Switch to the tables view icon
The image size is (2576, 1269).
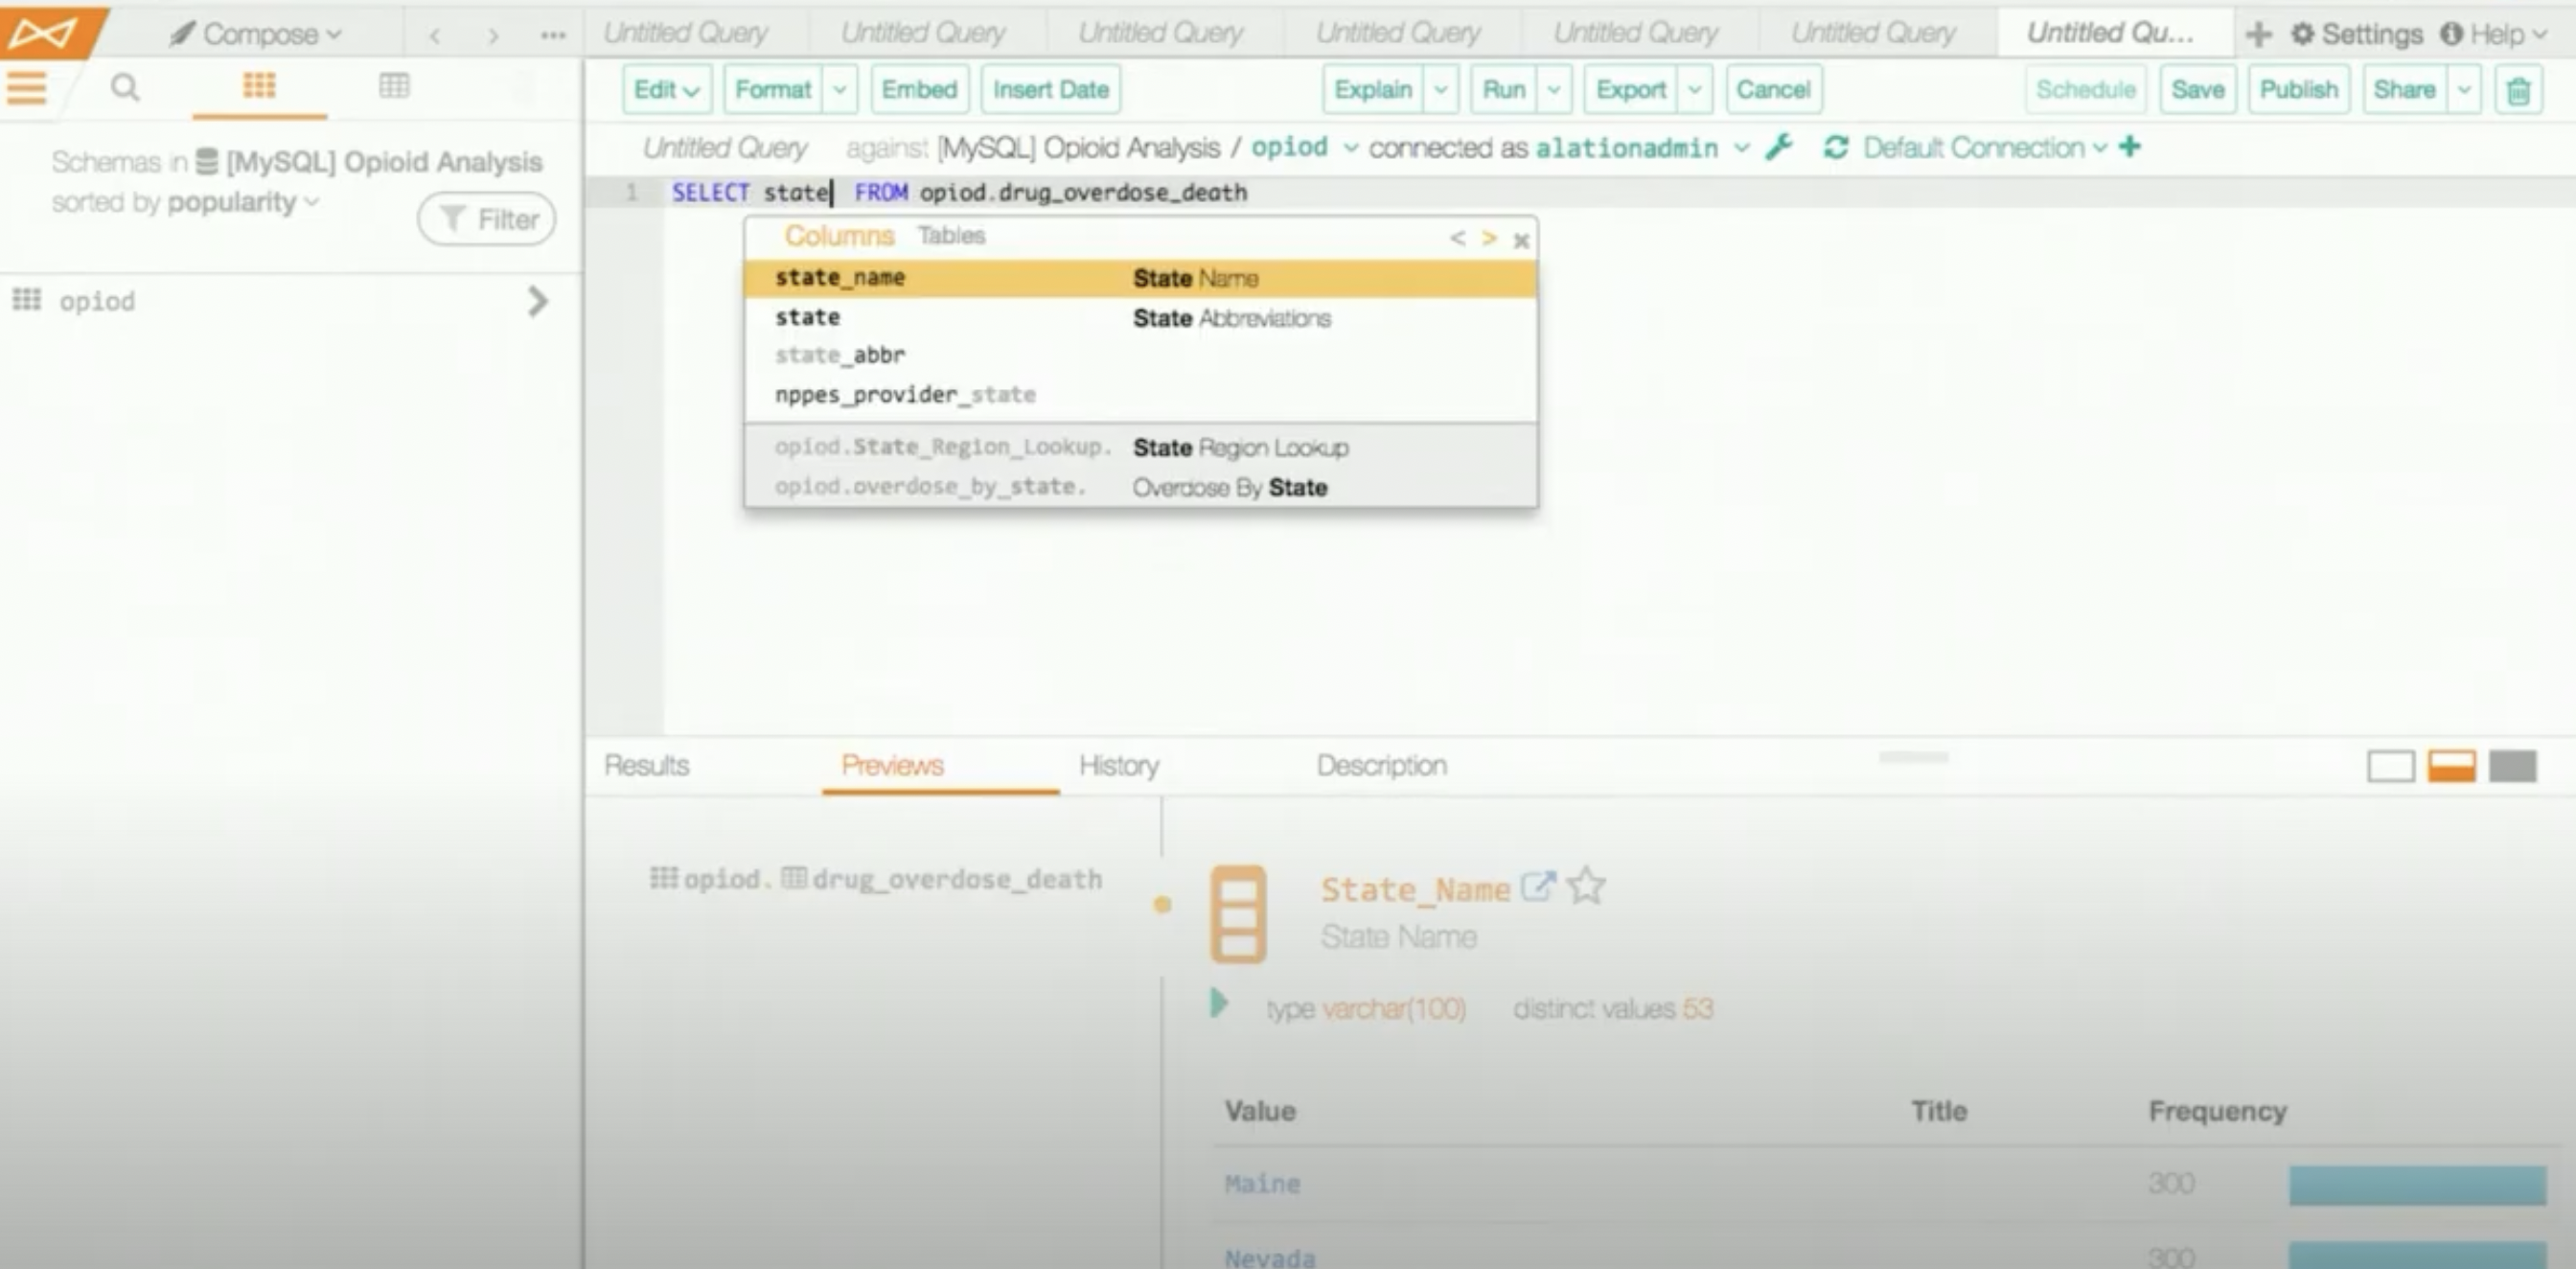tap(394, 86)
